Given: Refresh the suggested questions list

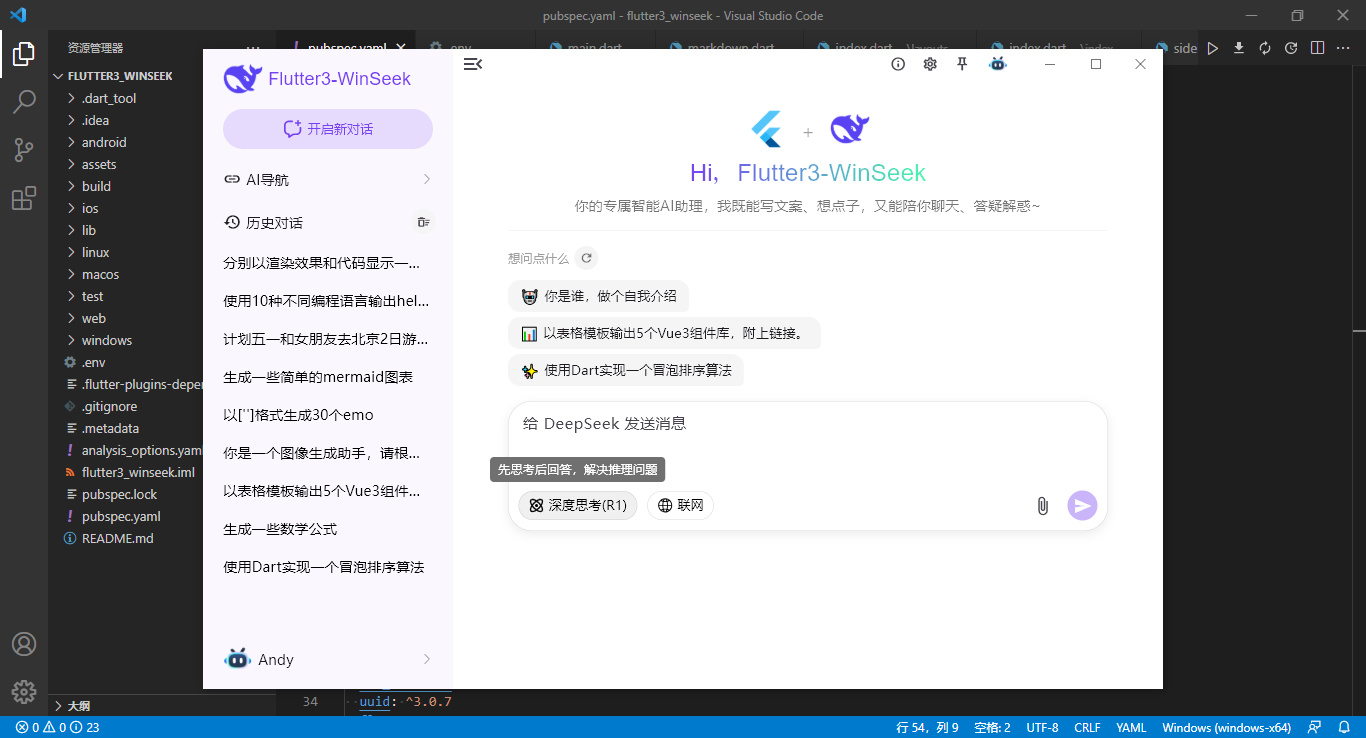Looking at the screenshot, I should click(x=587, y=258).
